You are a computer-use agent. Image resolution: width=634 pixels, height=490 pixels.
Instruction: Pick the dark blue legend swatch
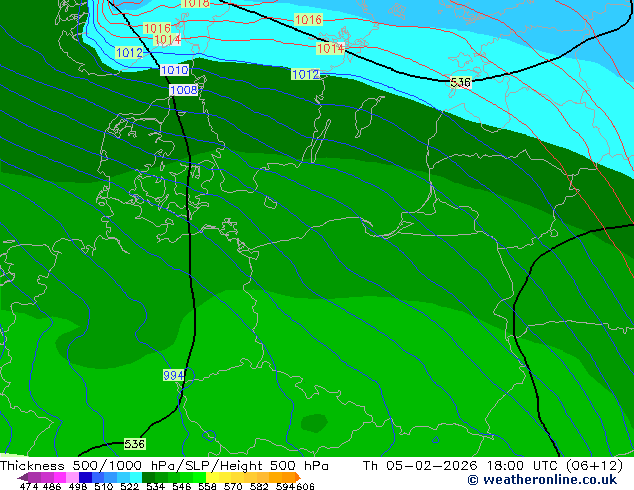point(85,477)
